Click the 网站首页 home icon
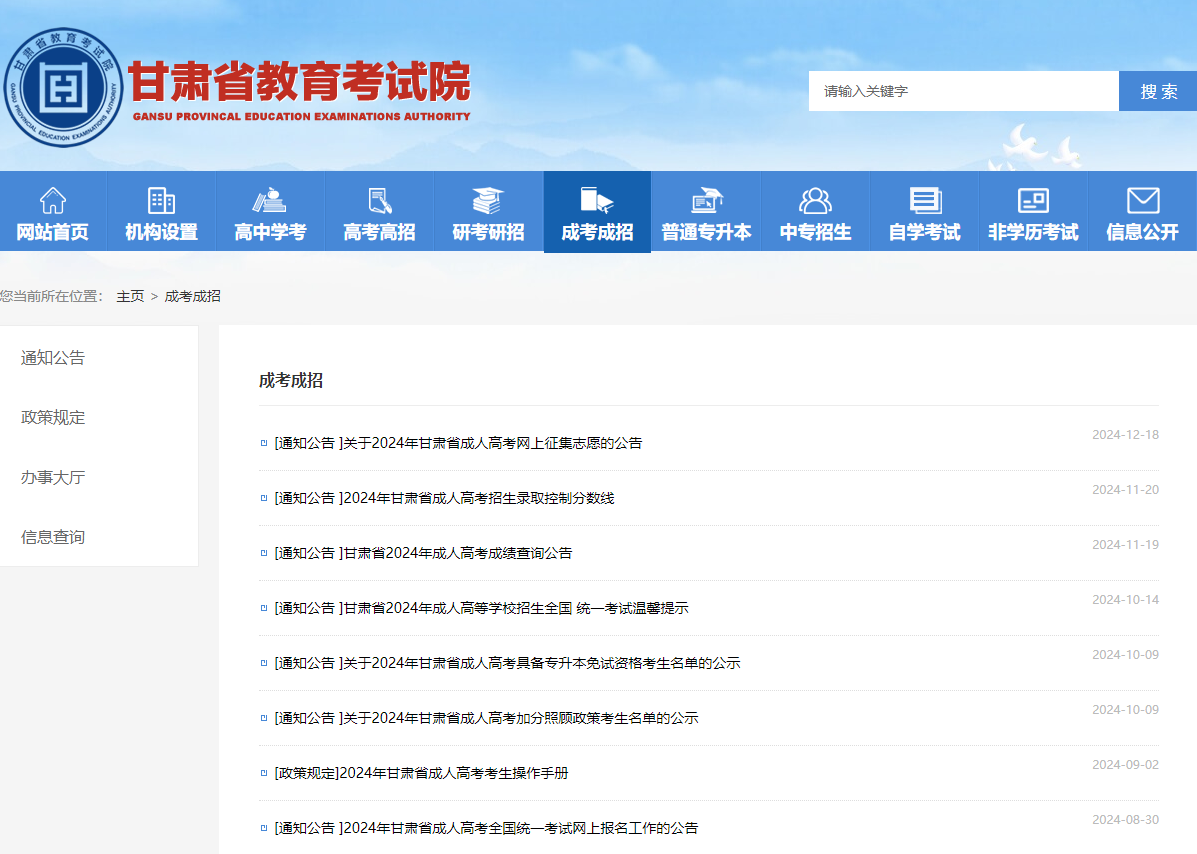 pos(52,198)
